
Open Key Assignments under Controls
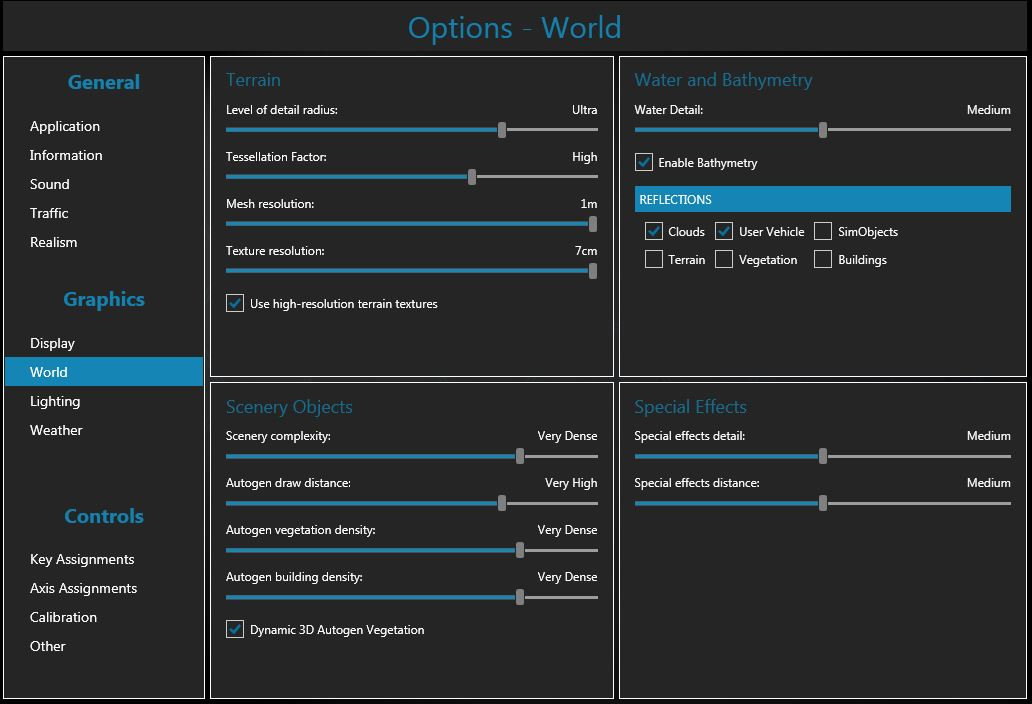click(x=82, y=559)
